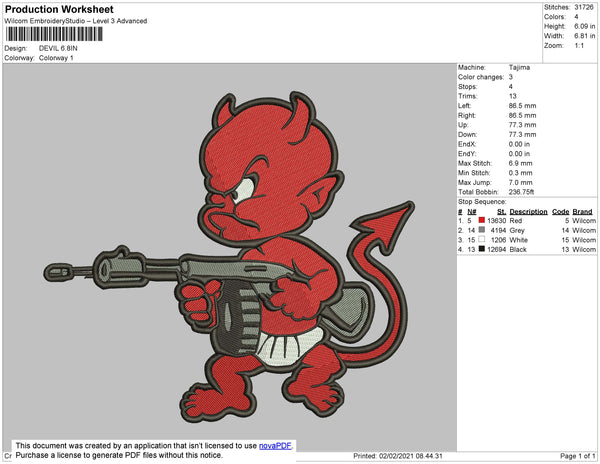Select the red thread color swatch

[x=482, y=220]
